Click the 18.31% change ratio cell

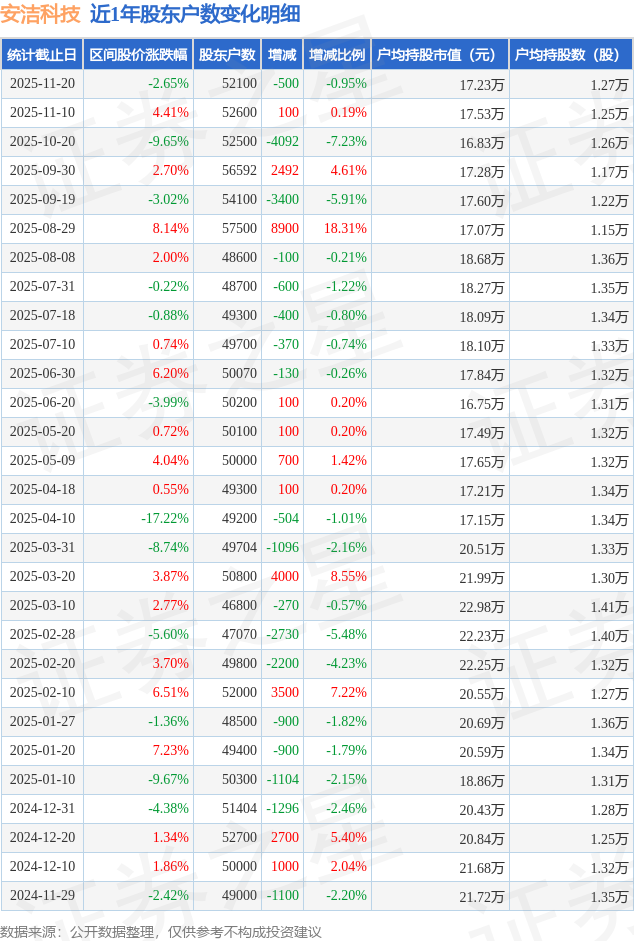point(345,229)
